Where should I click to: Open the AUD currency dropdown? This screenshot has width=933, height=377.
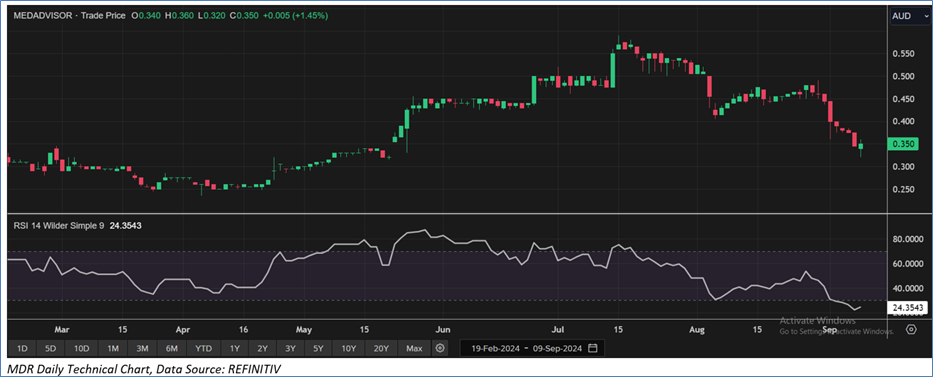click(909, 16)
